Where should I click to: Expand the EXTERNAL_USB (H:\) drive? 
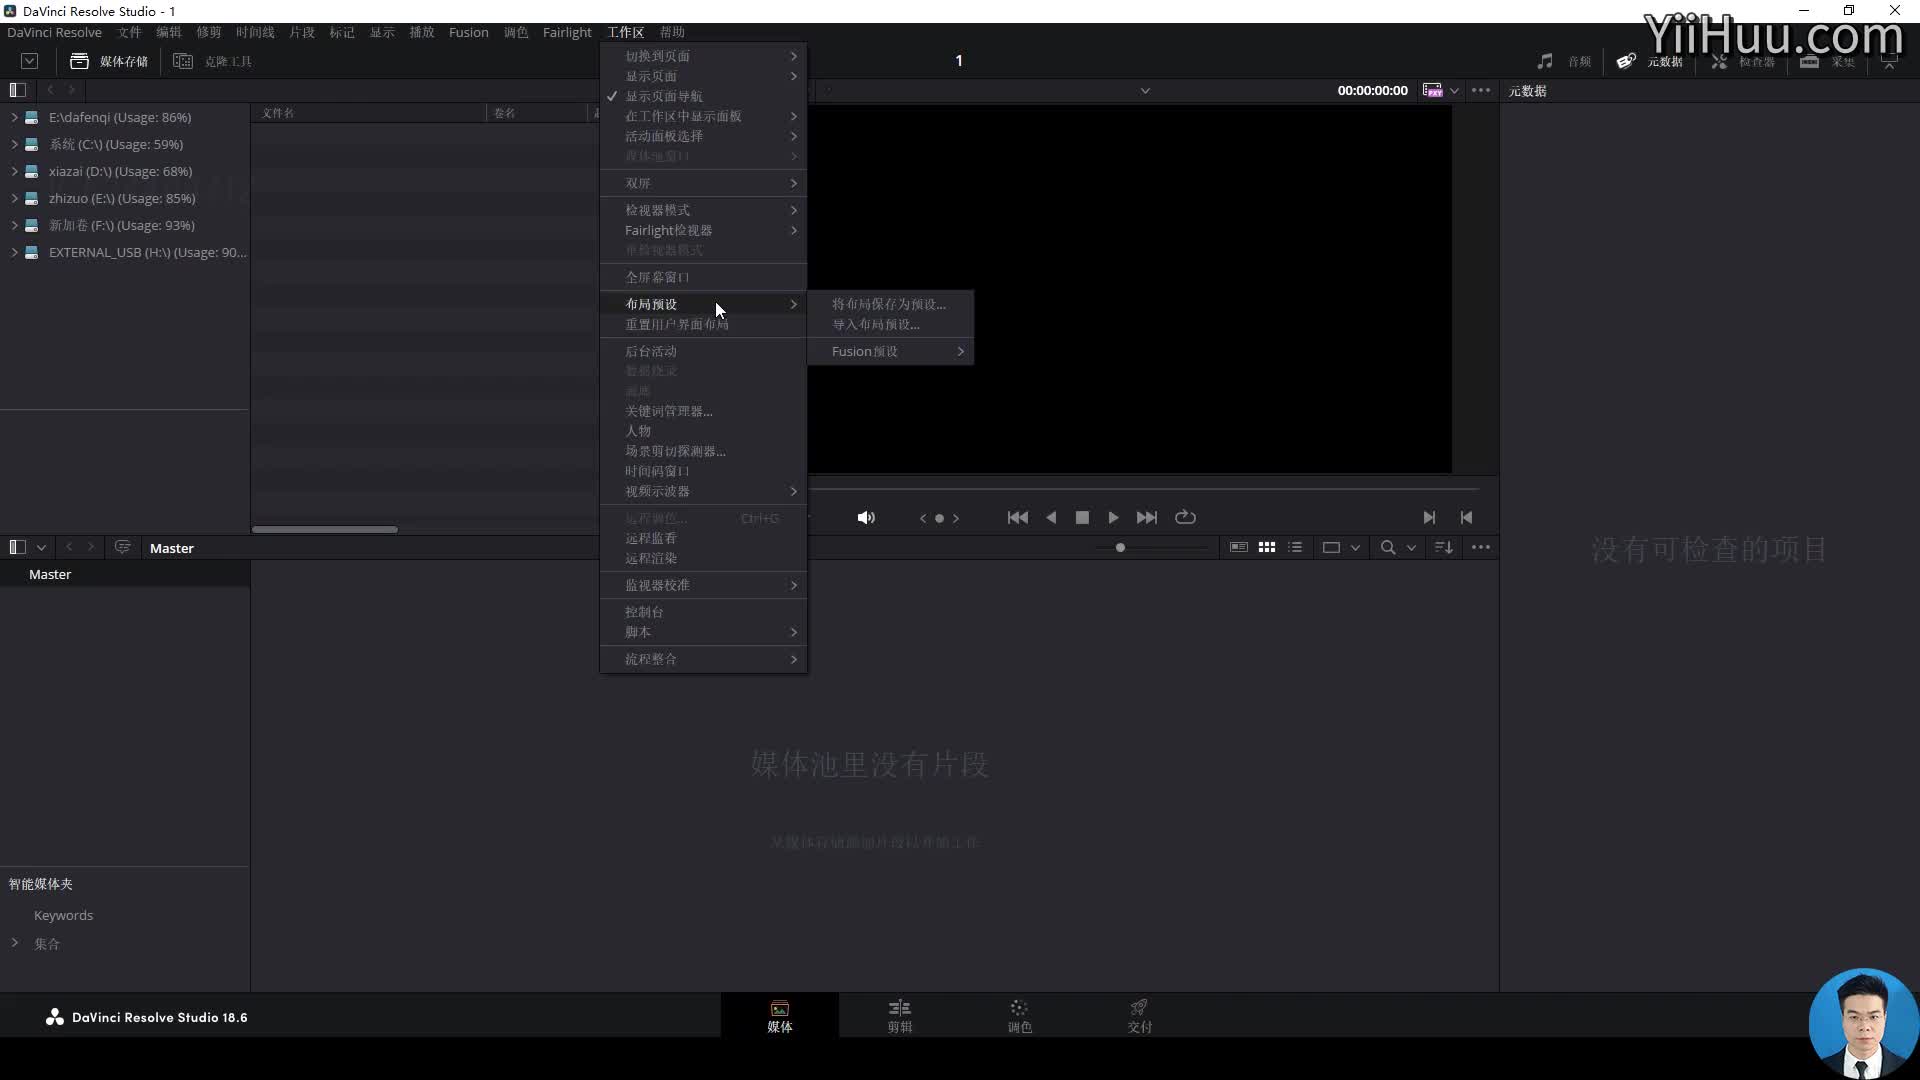[x=14, y=252]
